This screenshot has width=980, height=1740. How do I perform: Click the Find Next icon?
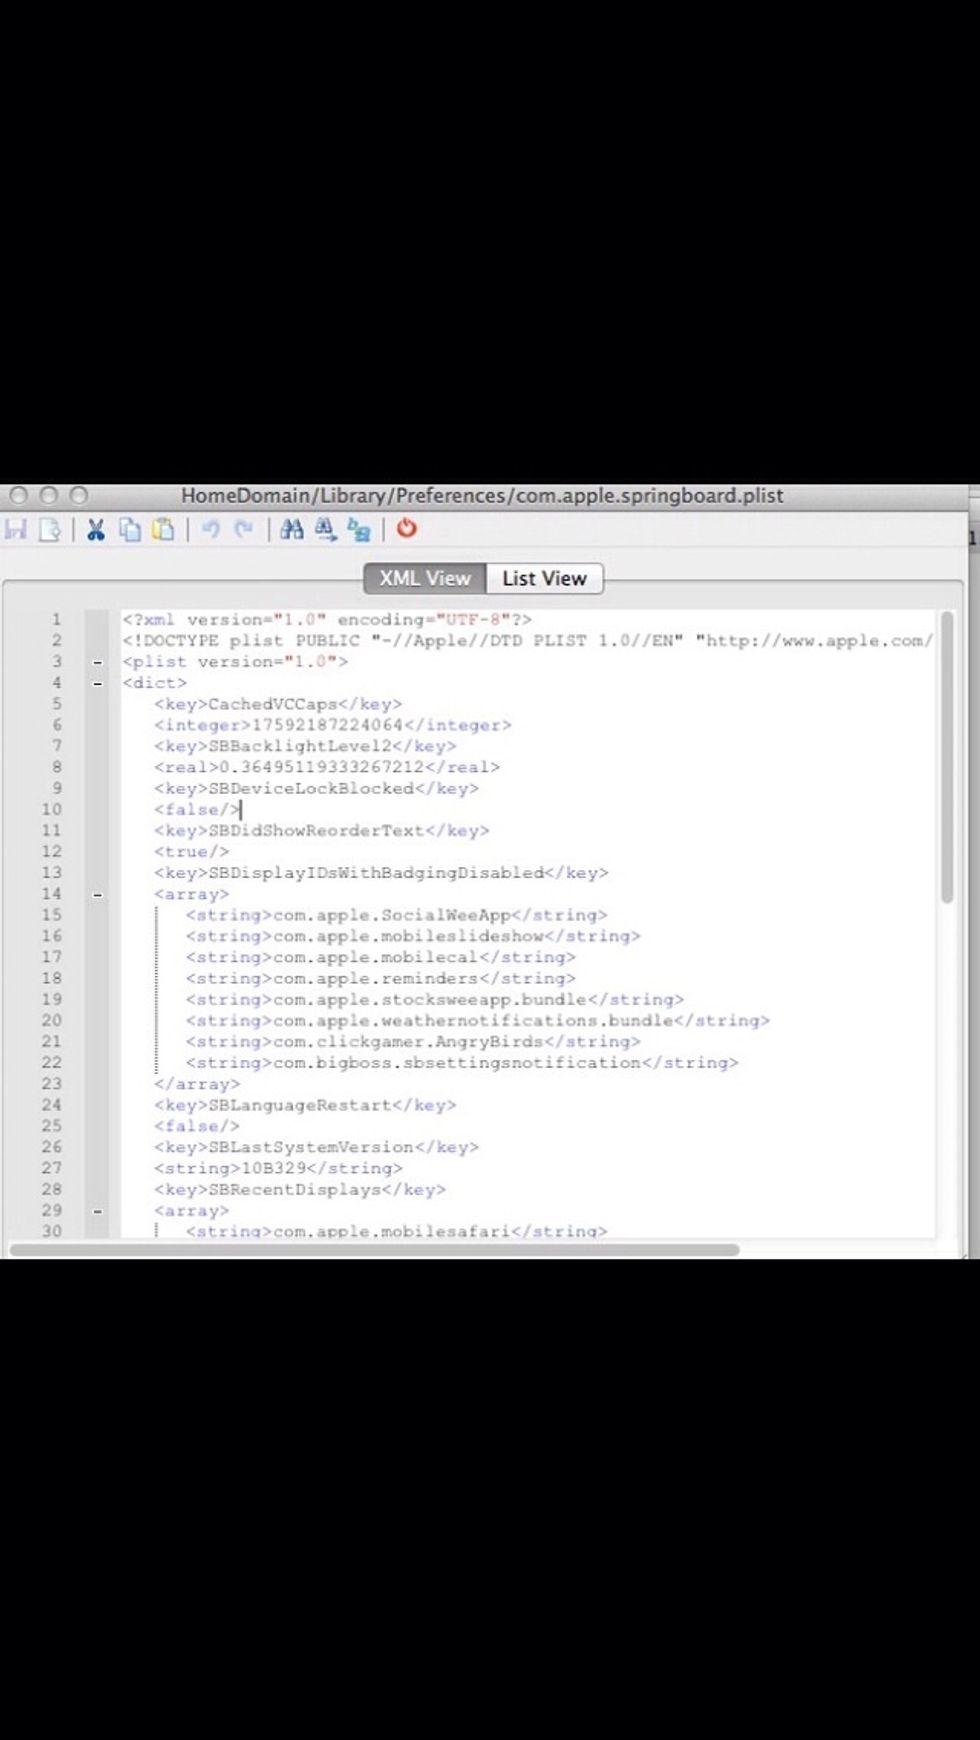pyautogui.click(x=326, y=529)
